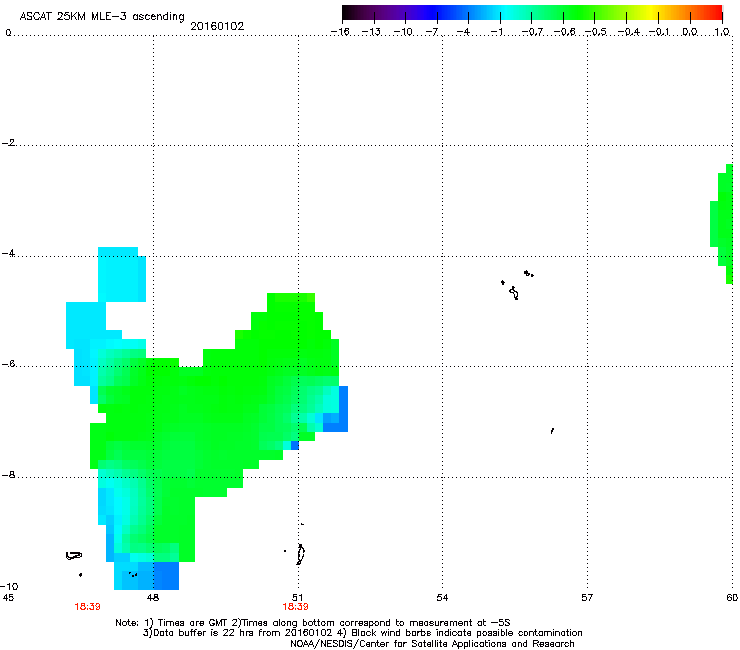Click the island outline on the 51 longitude line
Image resolution: width=740 pixels, height=650 pixels.
[x=300, y=554]
